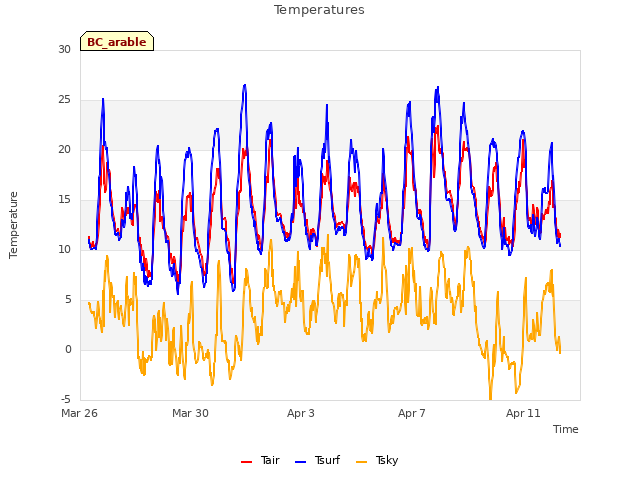Click the Mar 30 x-axis label
The height and width of the screenshot is (480, 640).
point(190,413)
